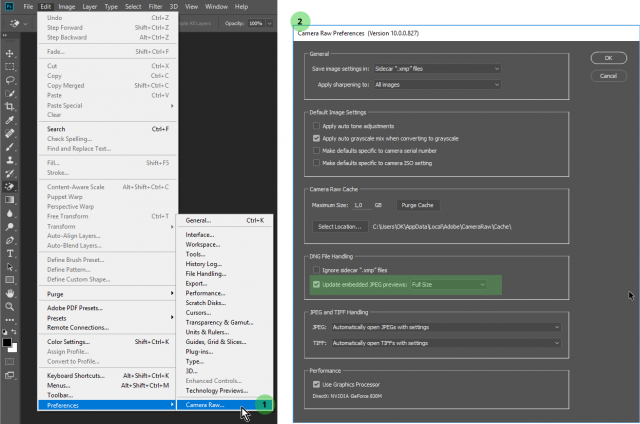Select the Dodge tool

10,227
